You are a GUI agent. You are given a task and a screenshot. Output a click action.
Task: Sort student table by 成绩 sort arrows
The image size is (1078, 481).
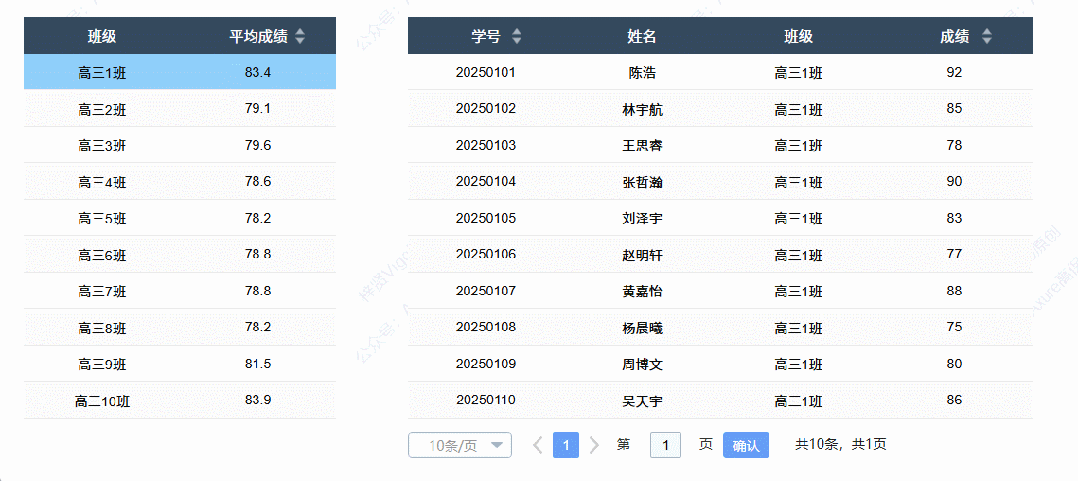coord(987,36)
